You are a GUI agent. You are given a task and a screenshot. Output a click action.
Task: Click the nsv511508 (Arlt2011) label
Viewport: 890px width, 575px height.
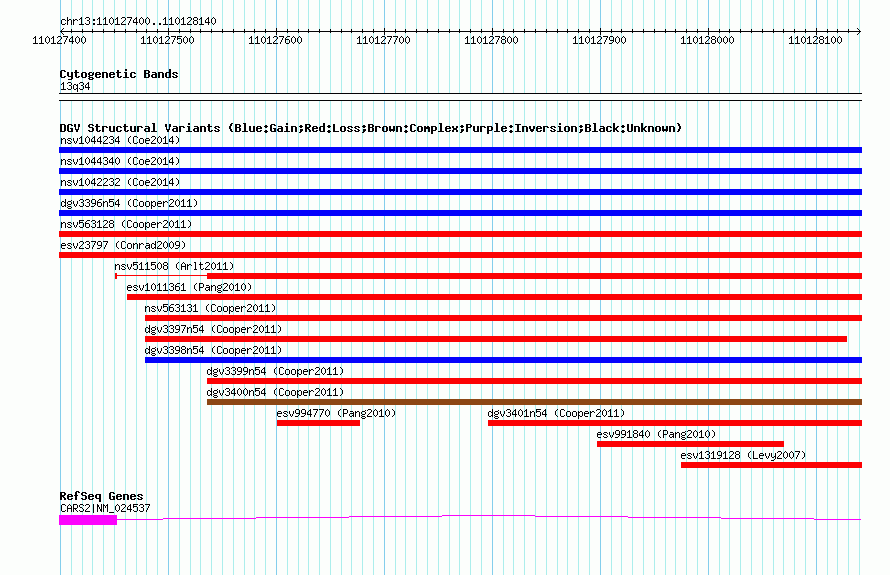(174, 266)
